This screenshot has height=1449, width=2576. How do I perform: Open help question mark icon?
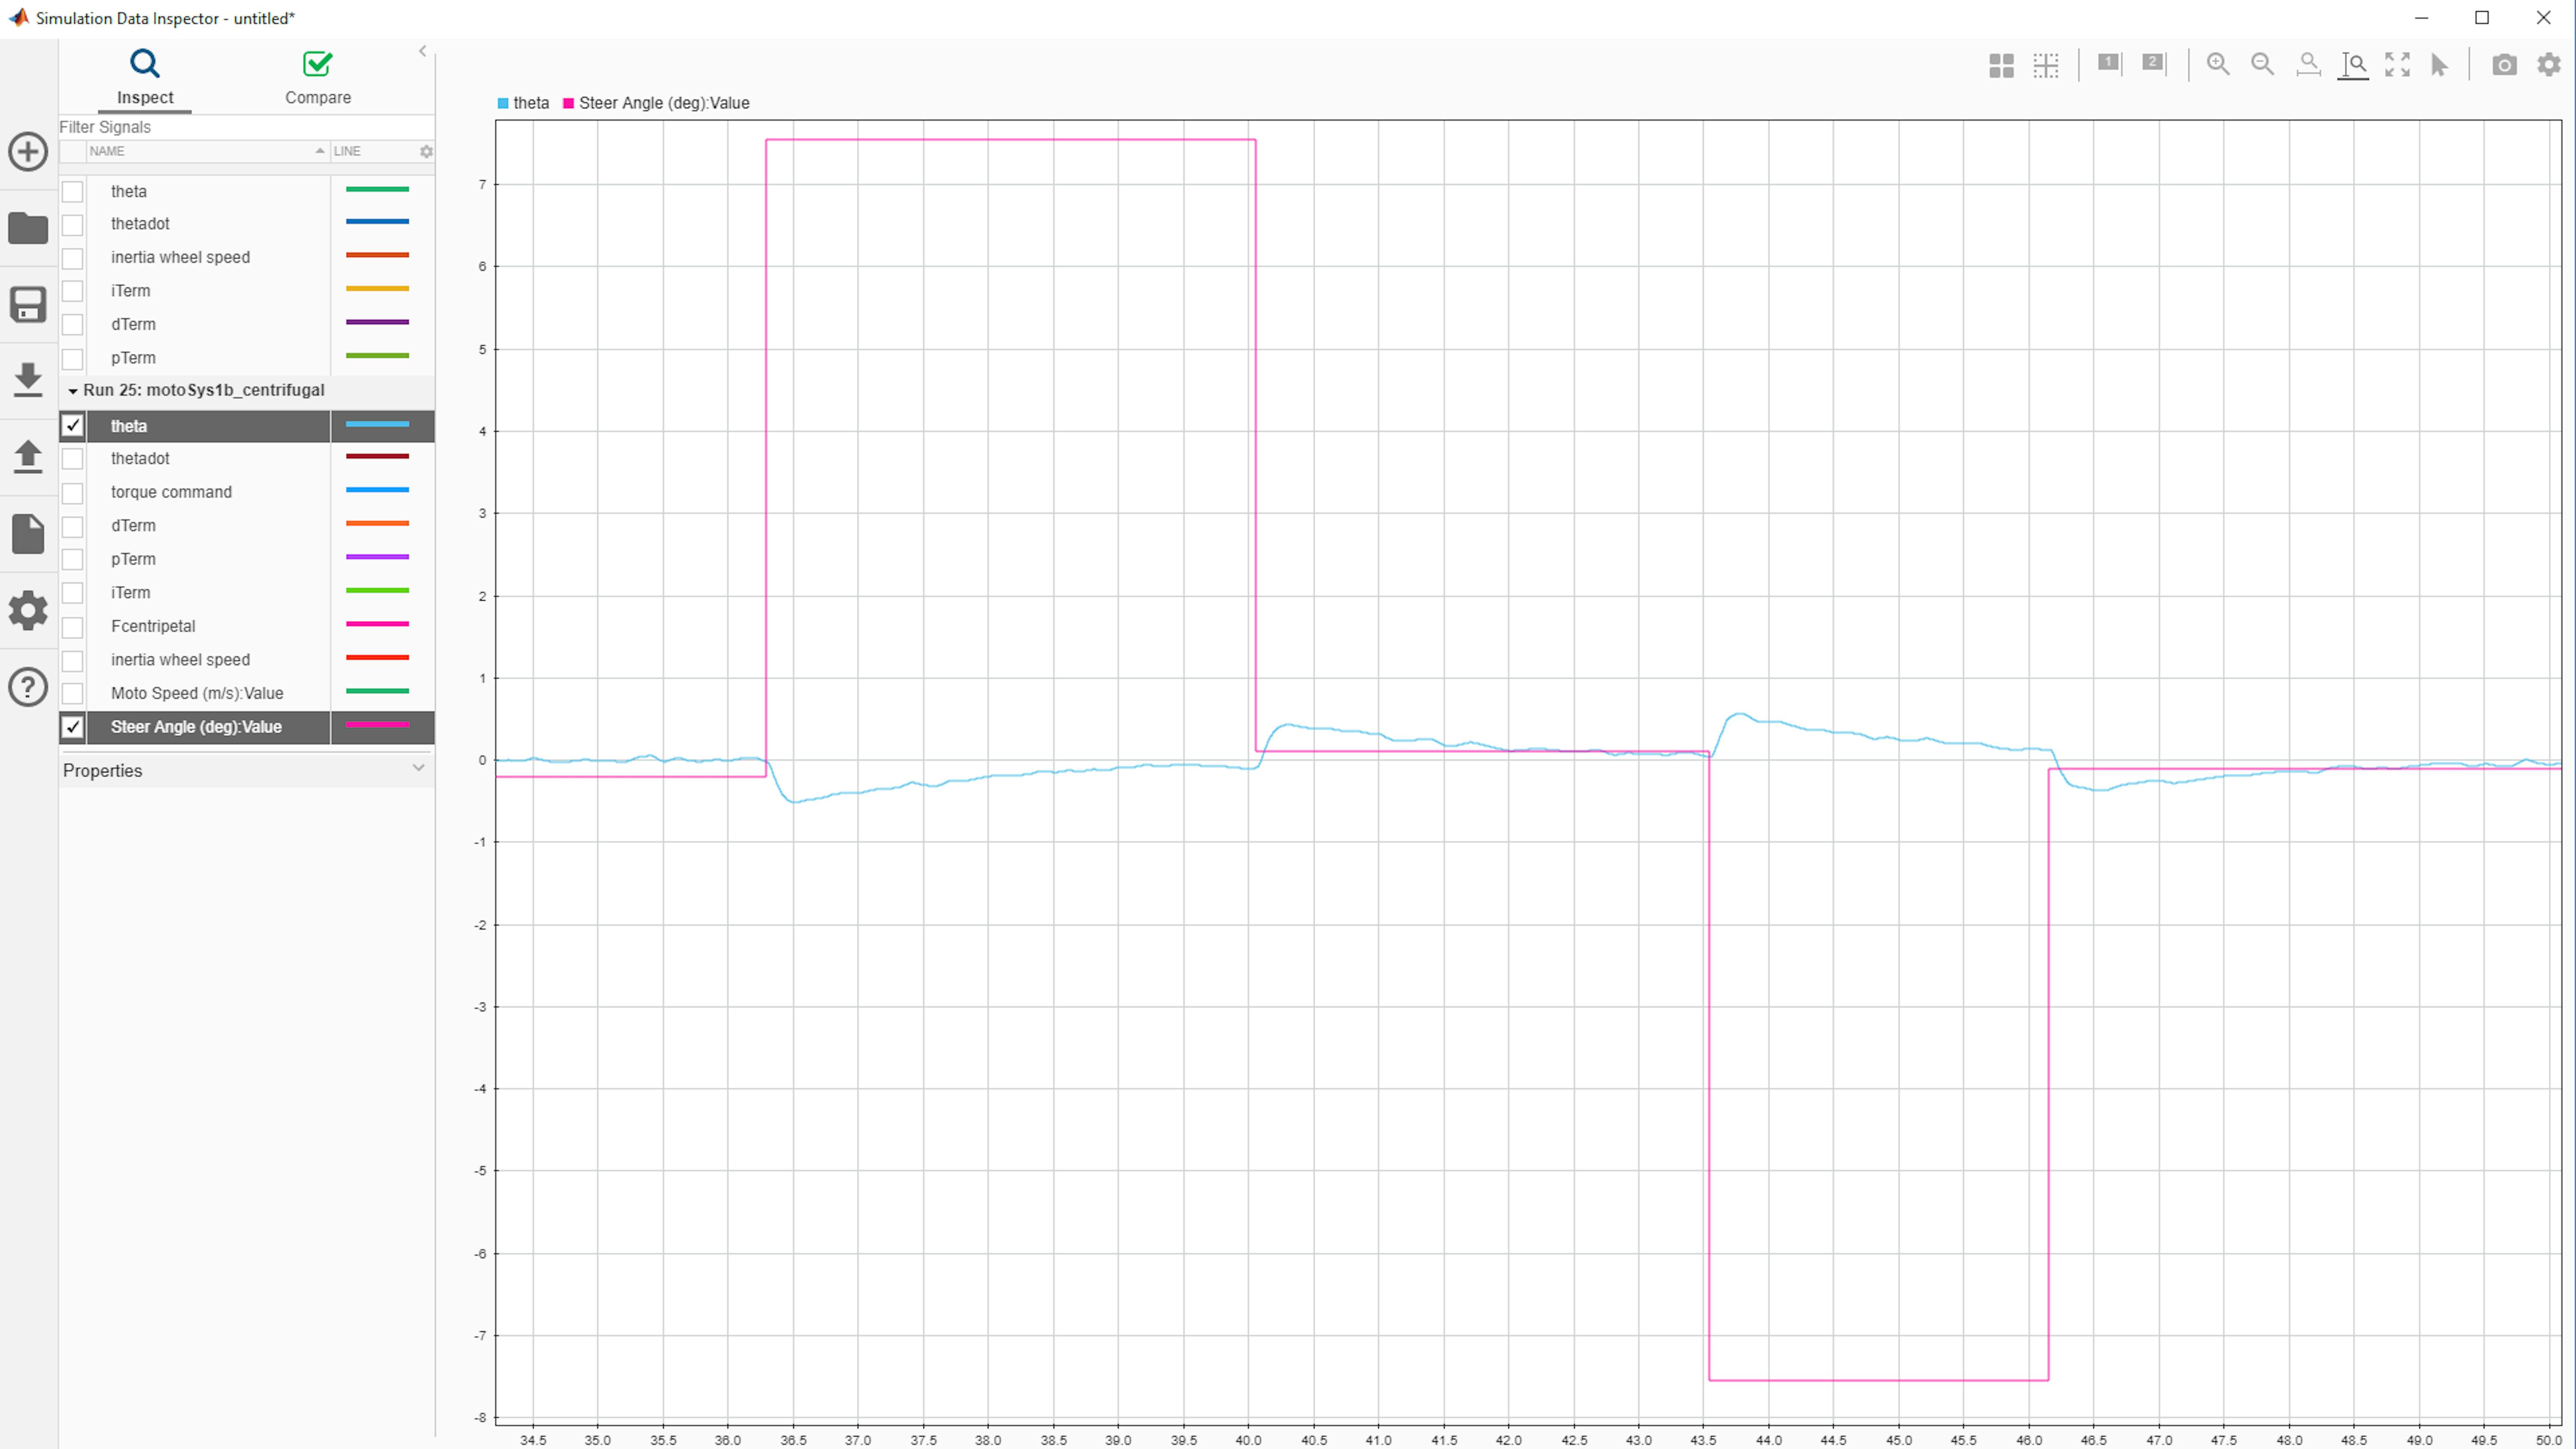(28, 687)
